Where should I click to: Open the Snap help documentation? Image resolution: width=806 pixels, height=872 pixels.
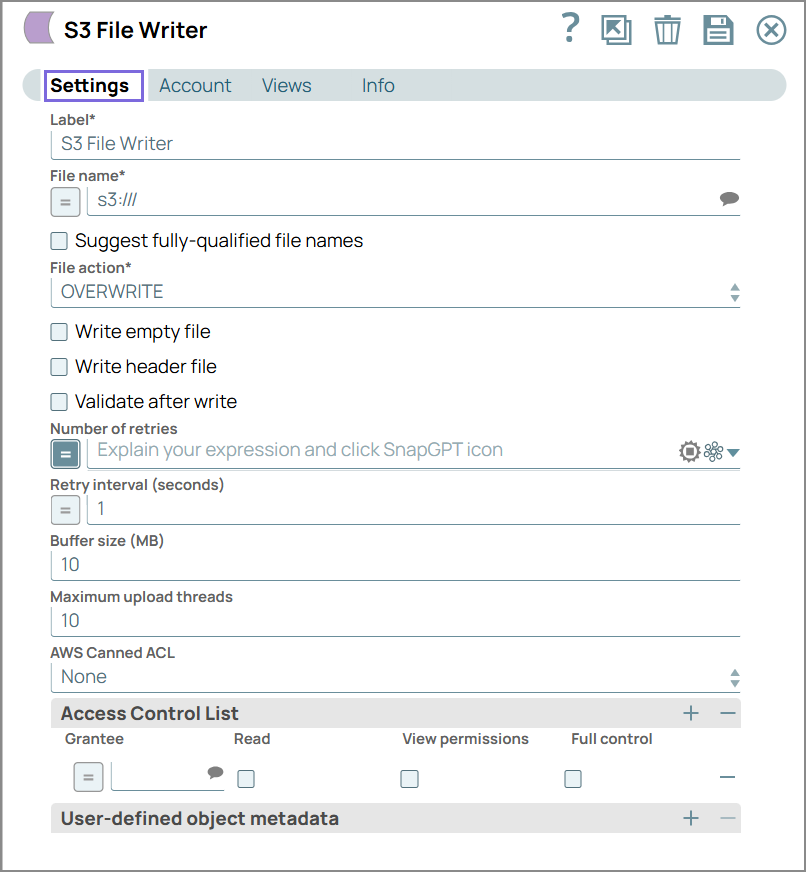(570, 30)
